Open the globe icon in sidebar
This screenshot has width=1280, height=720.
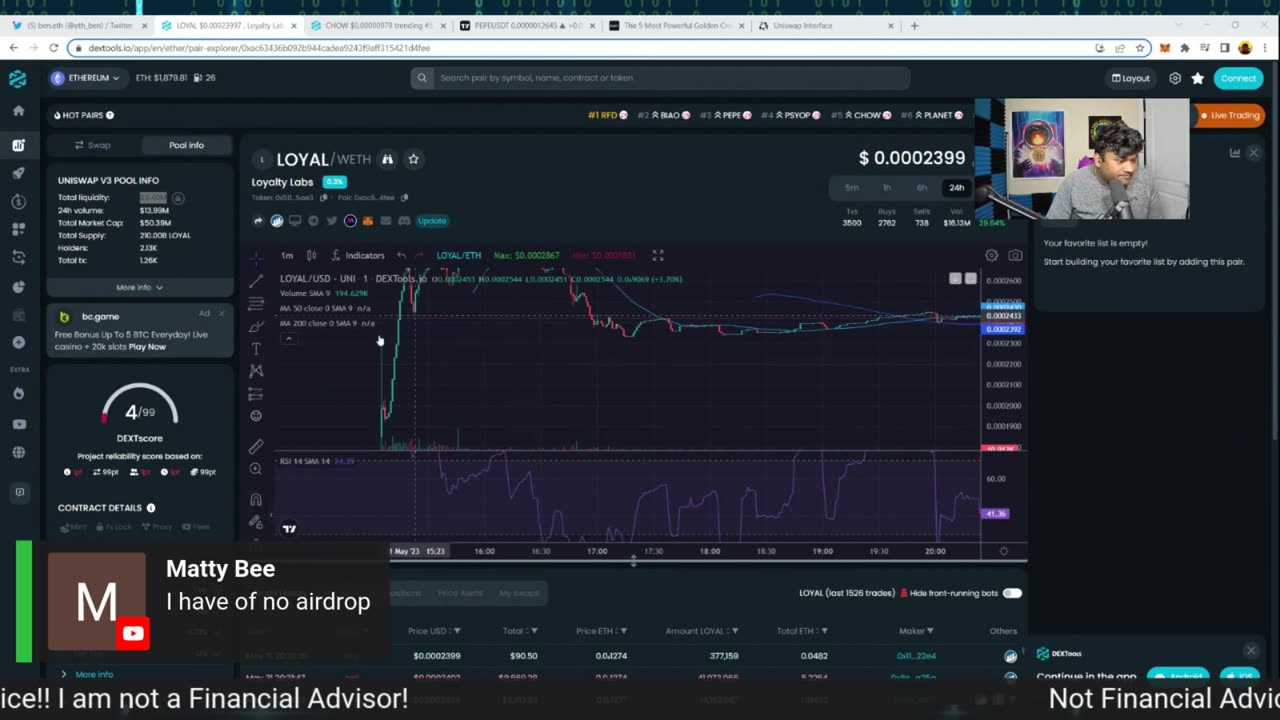pos(18,452)
